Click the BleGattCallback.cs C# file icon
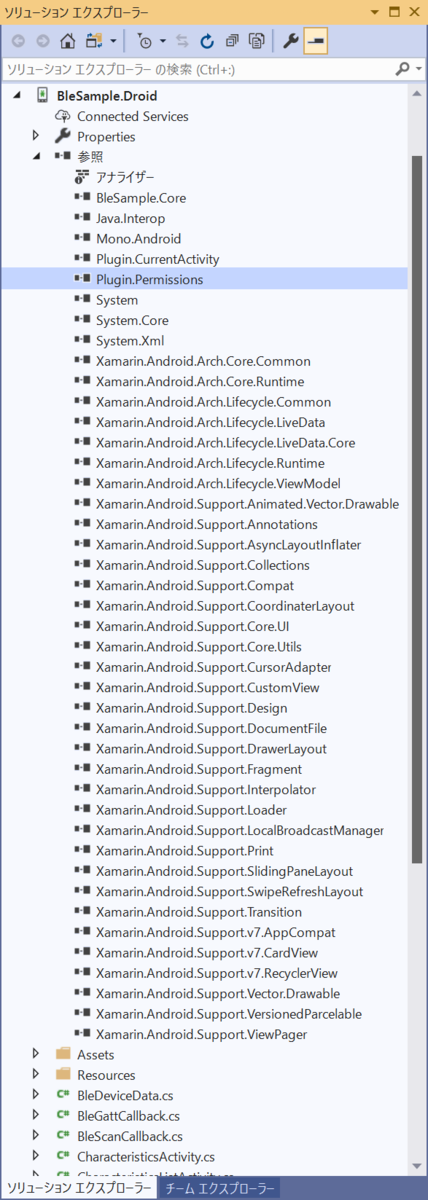 [x=63, y=1115]
